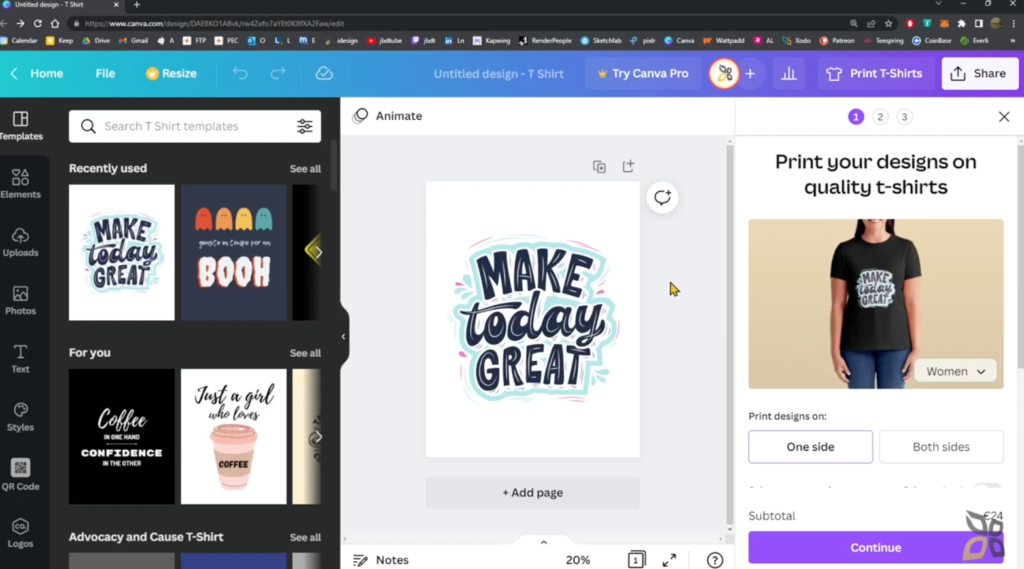Click the plus icon to add collaborators

tap(750, 73)
